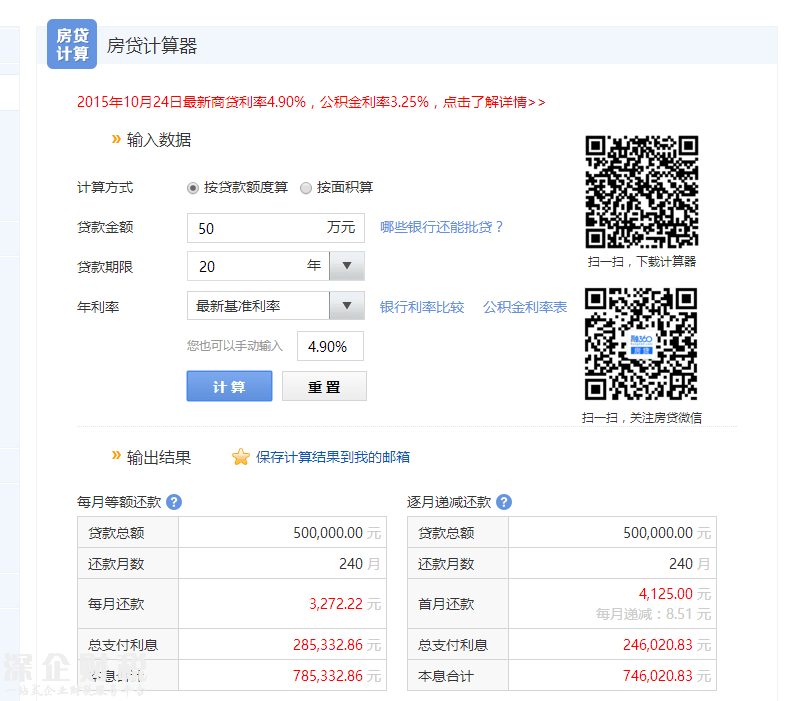Click total amount value 785,332.86

[x=328, y=676]
